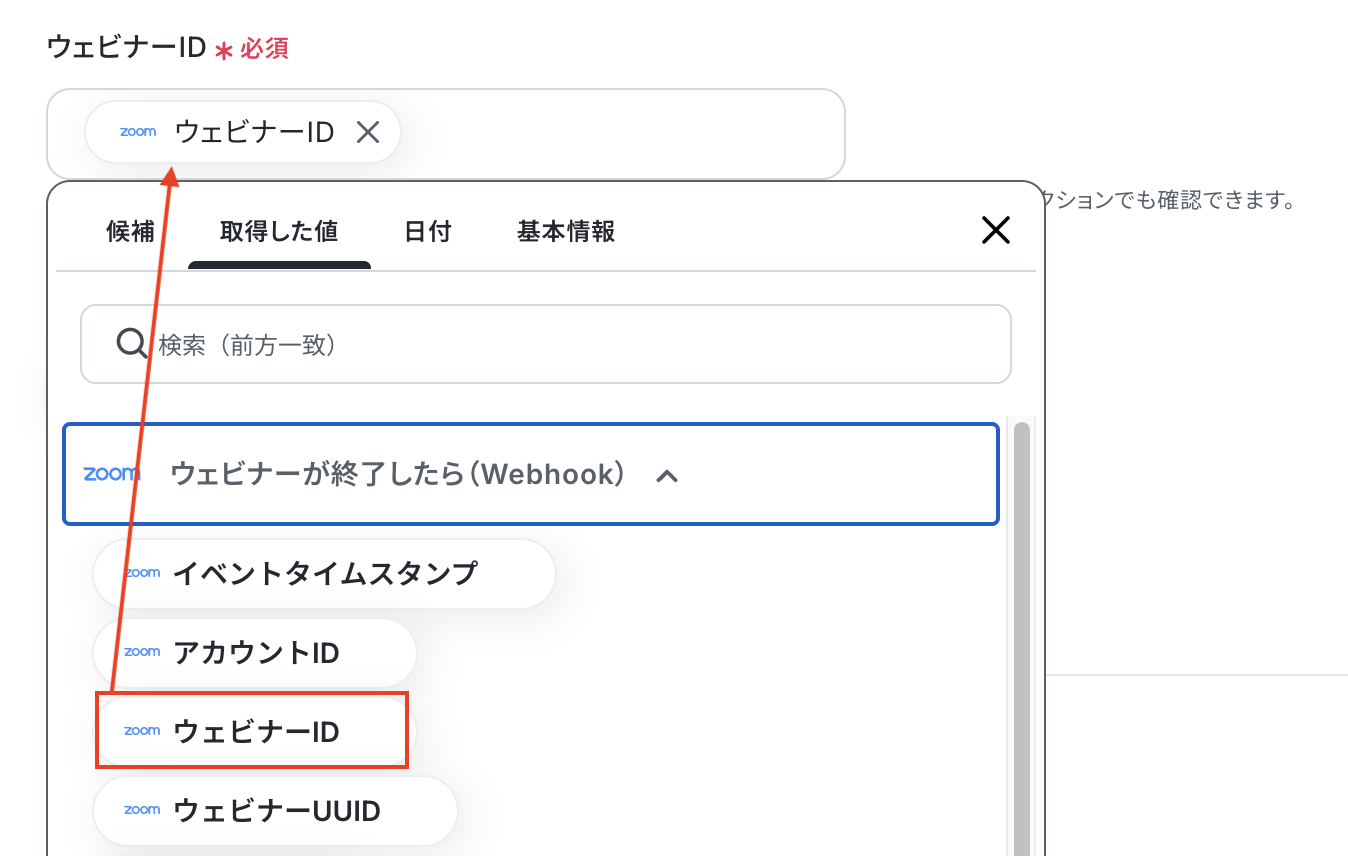Click the Zoom logo in the selected ウェビナーID chip

(138, 132)
